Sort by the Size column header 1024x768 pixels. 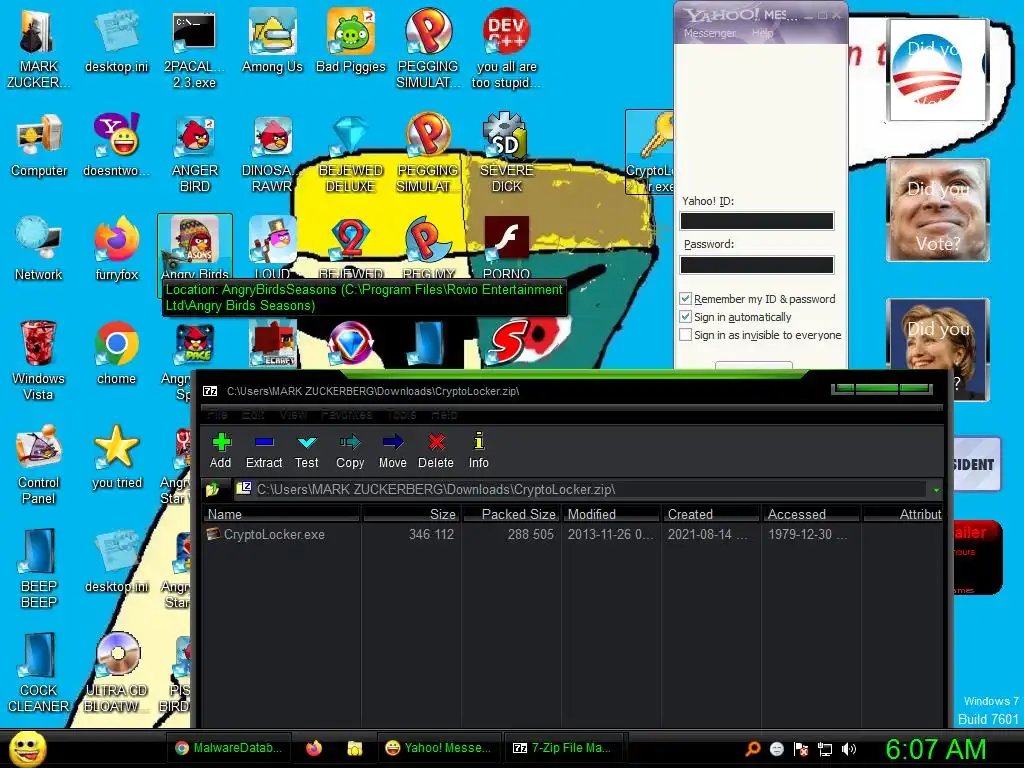pos(411,514)
